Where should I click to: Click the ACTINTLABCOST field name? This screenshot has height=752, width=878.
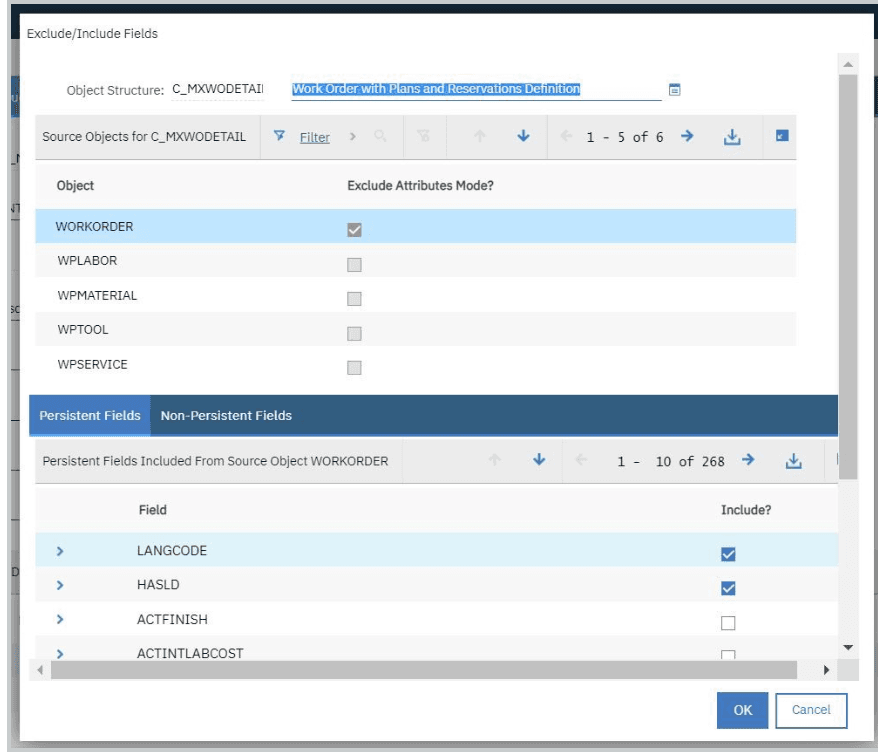coord(190,653)
